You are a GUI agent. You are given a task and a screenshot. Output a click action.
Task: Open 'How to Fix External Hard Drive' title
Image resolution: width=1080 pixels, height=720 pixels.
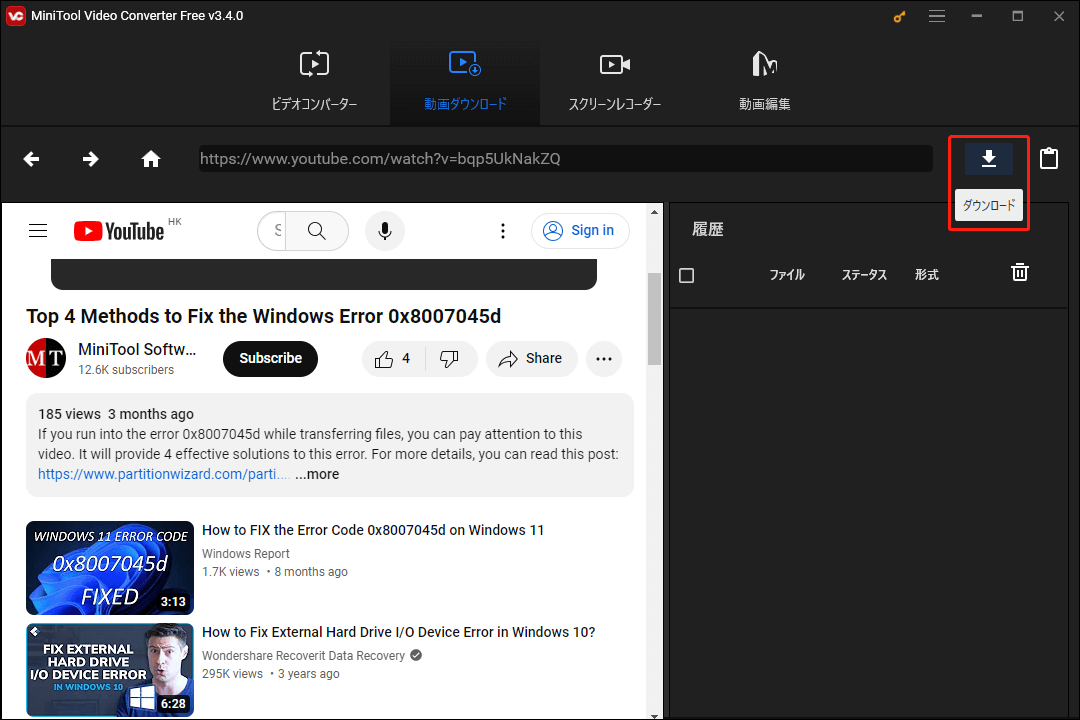398,632
